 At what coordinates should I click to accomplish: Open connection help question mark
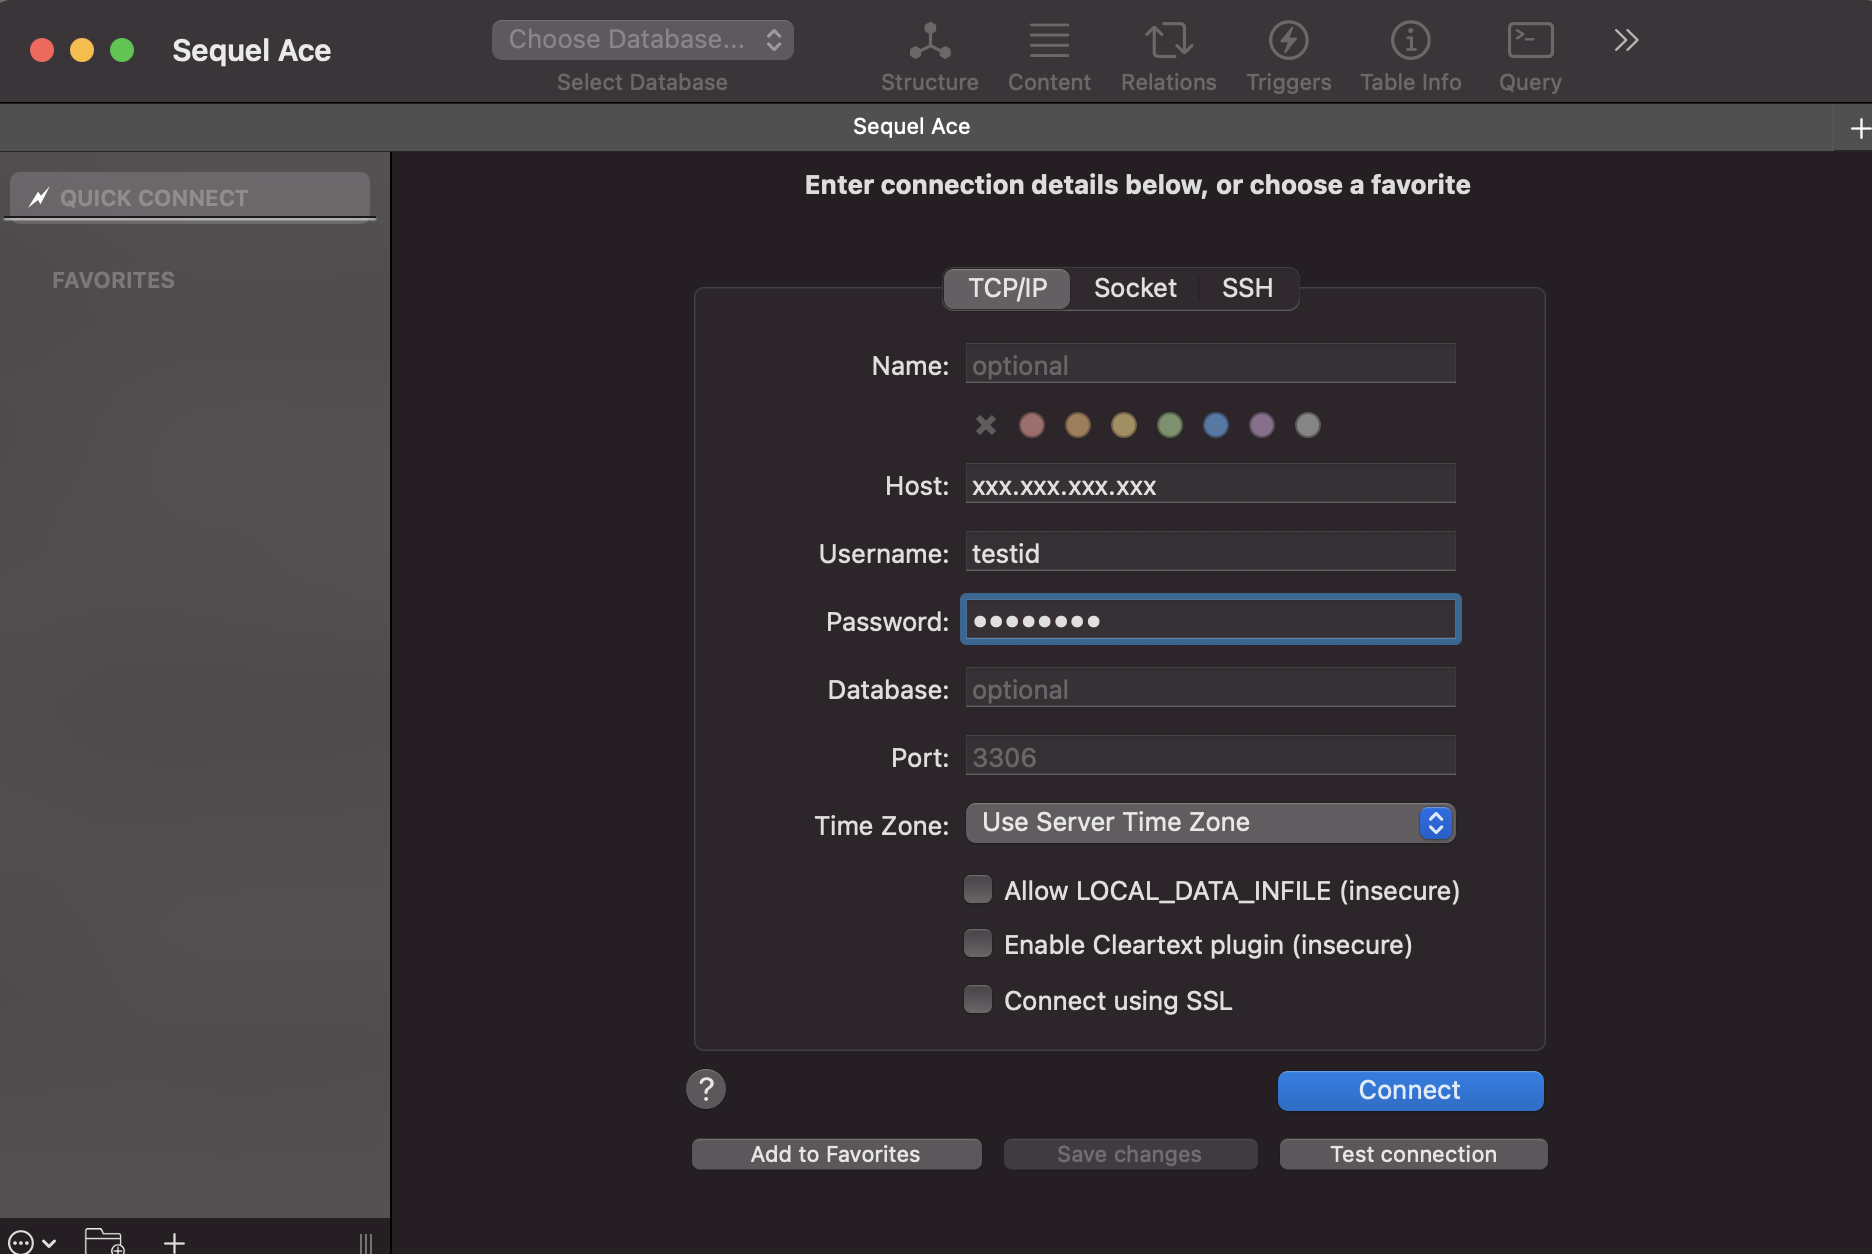coord(706,1089)
